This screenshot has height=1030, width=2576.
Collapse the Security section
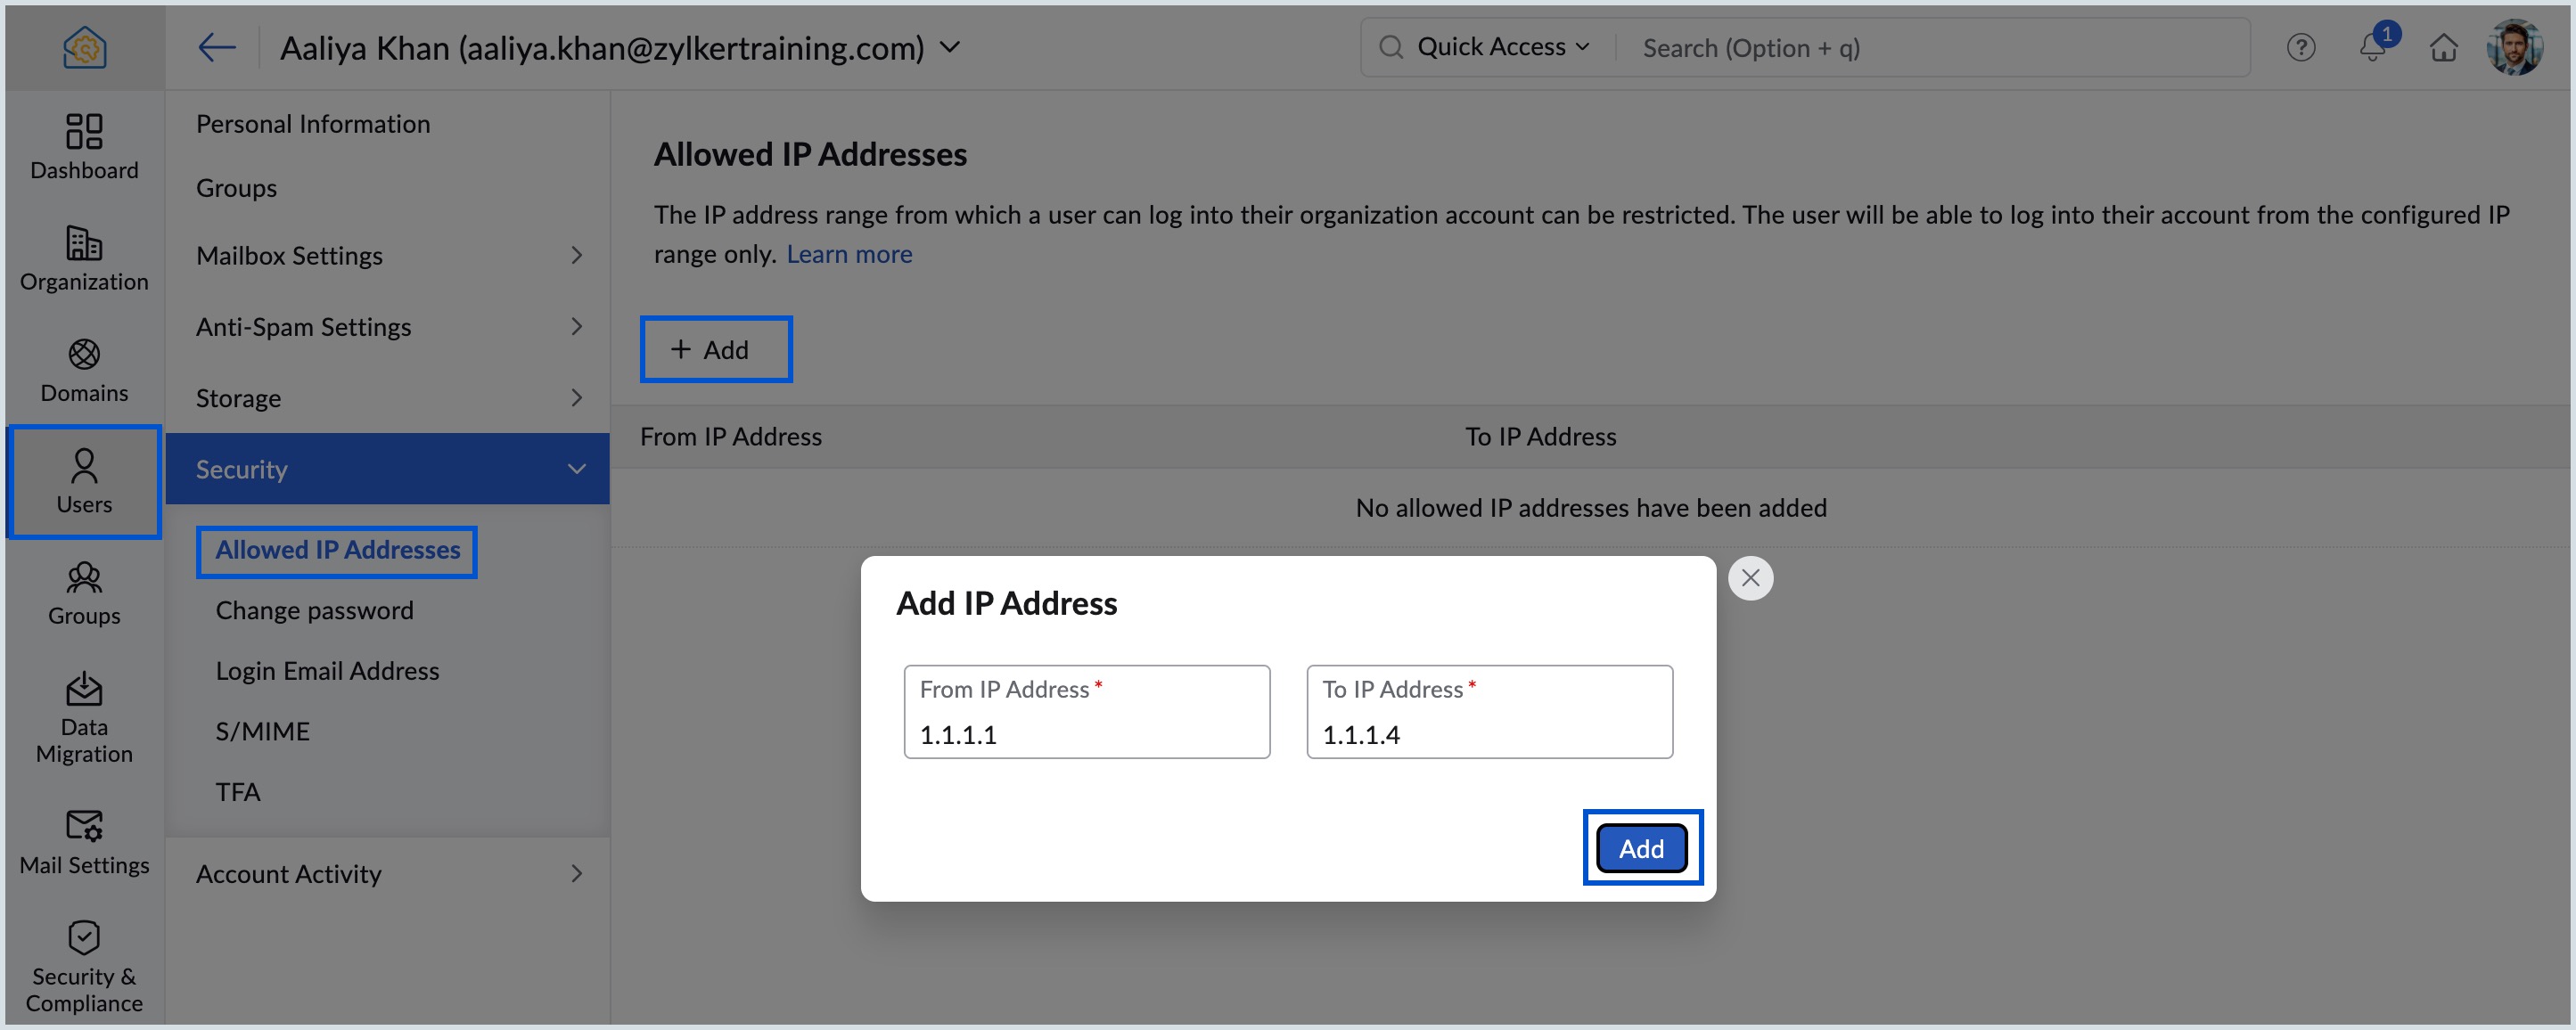click(390, 468)
